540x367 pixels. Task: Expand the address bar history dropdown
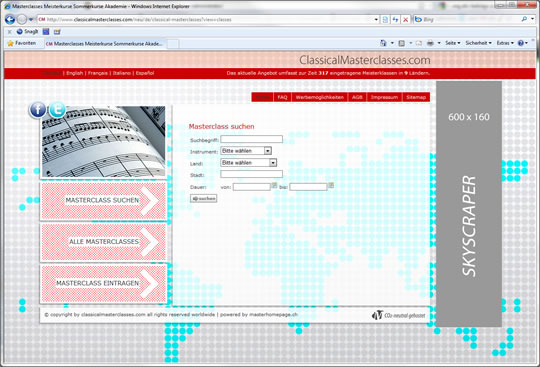[x=376, y=20]
